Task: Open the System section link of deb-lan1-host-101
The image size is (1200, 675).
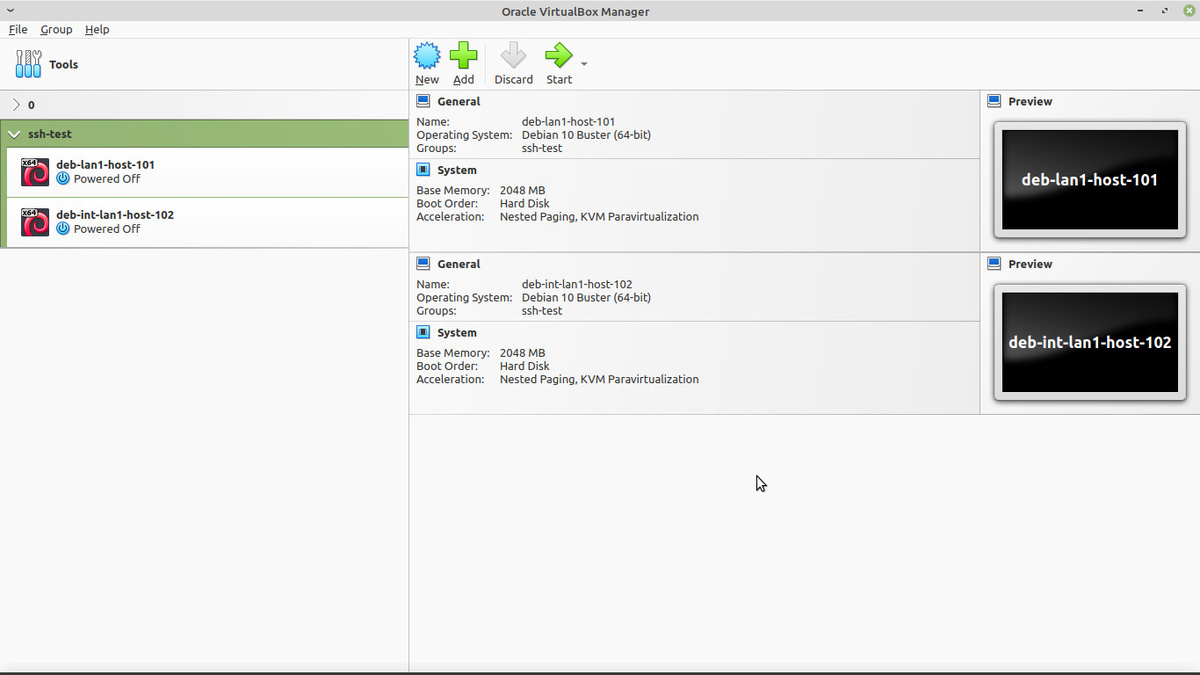Action: pyautogui.click(x=457, y=170)
